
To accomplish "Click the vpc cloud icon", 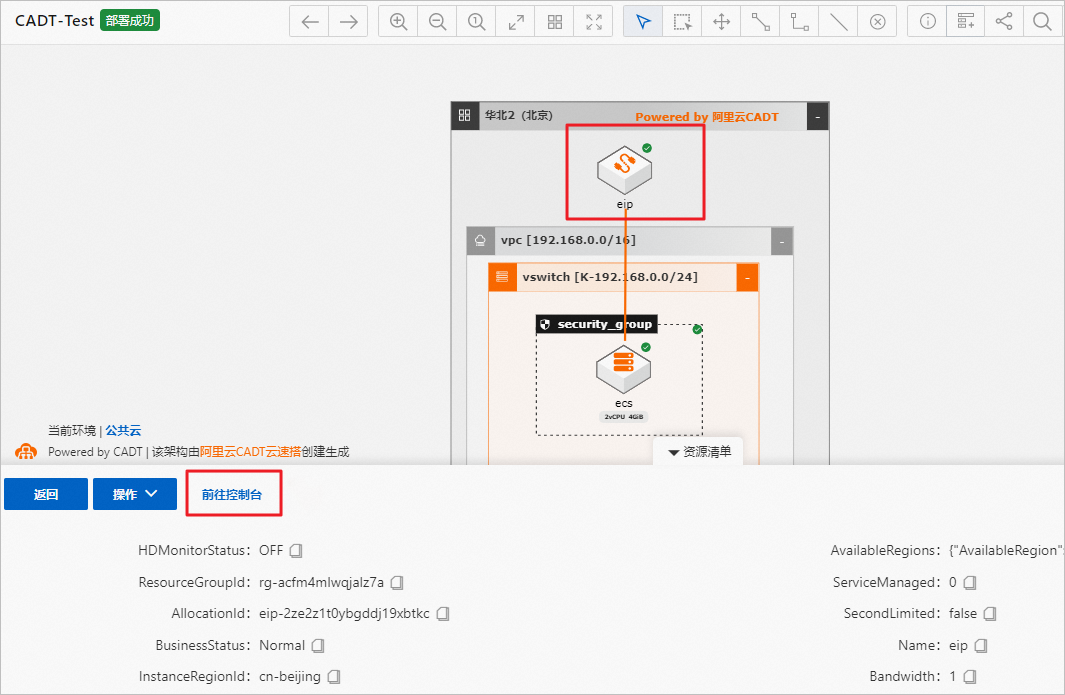I will [480, 240].
